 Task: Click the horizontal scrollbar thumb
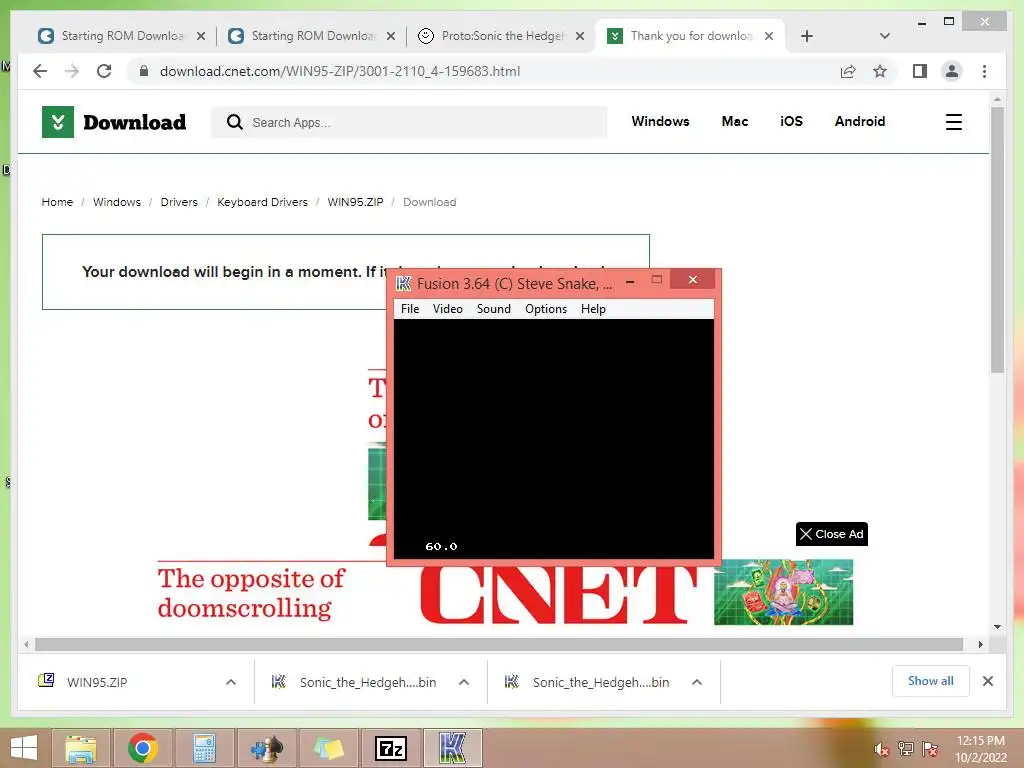pyautogui.click(x=499, y=645)
